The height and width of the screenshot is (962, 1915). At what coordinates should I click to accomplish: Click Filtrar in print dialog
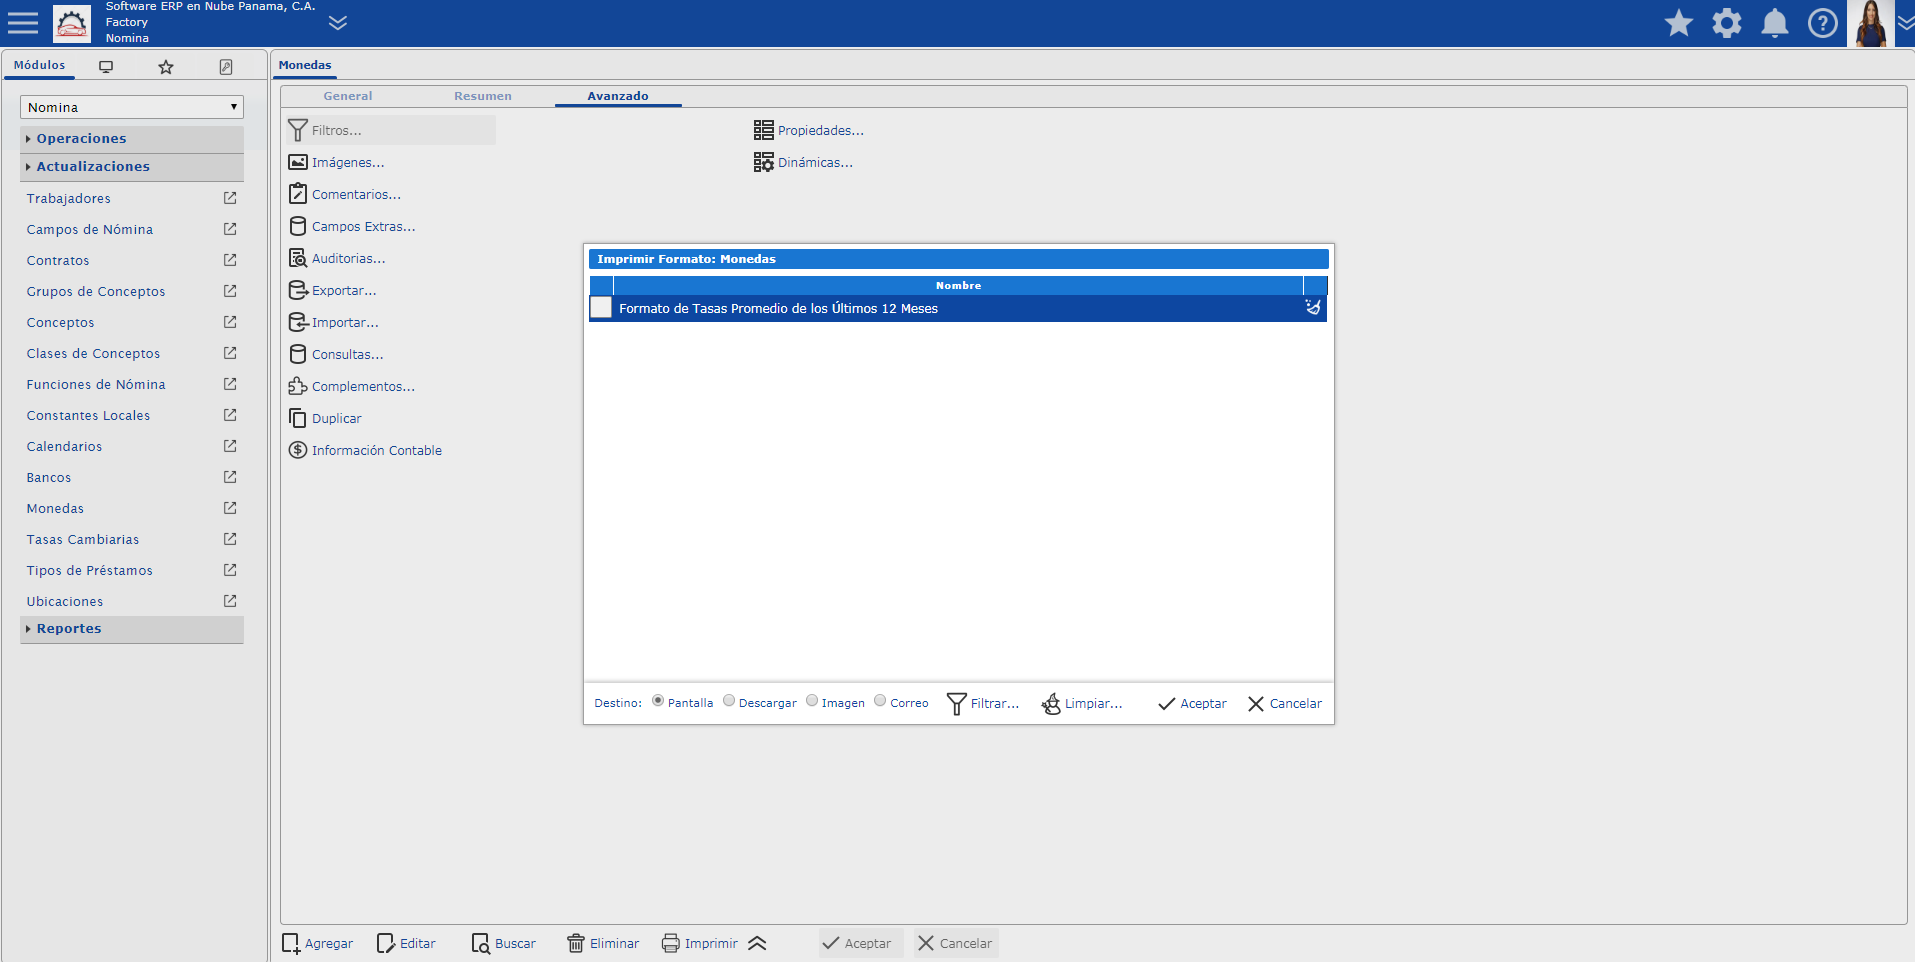click(x=983, y=704)
